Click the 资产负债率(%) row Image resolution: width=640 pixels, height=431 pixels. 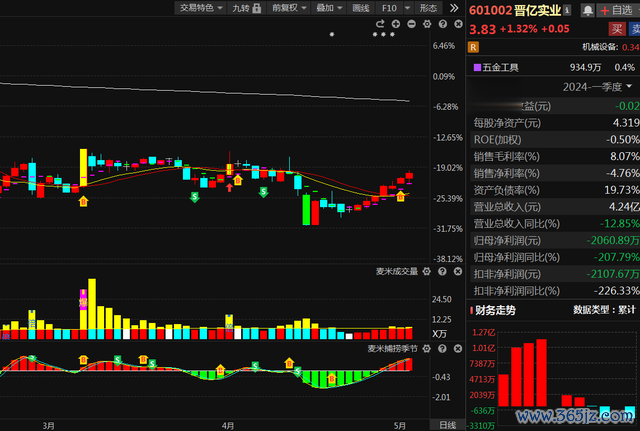coord(553,190)
